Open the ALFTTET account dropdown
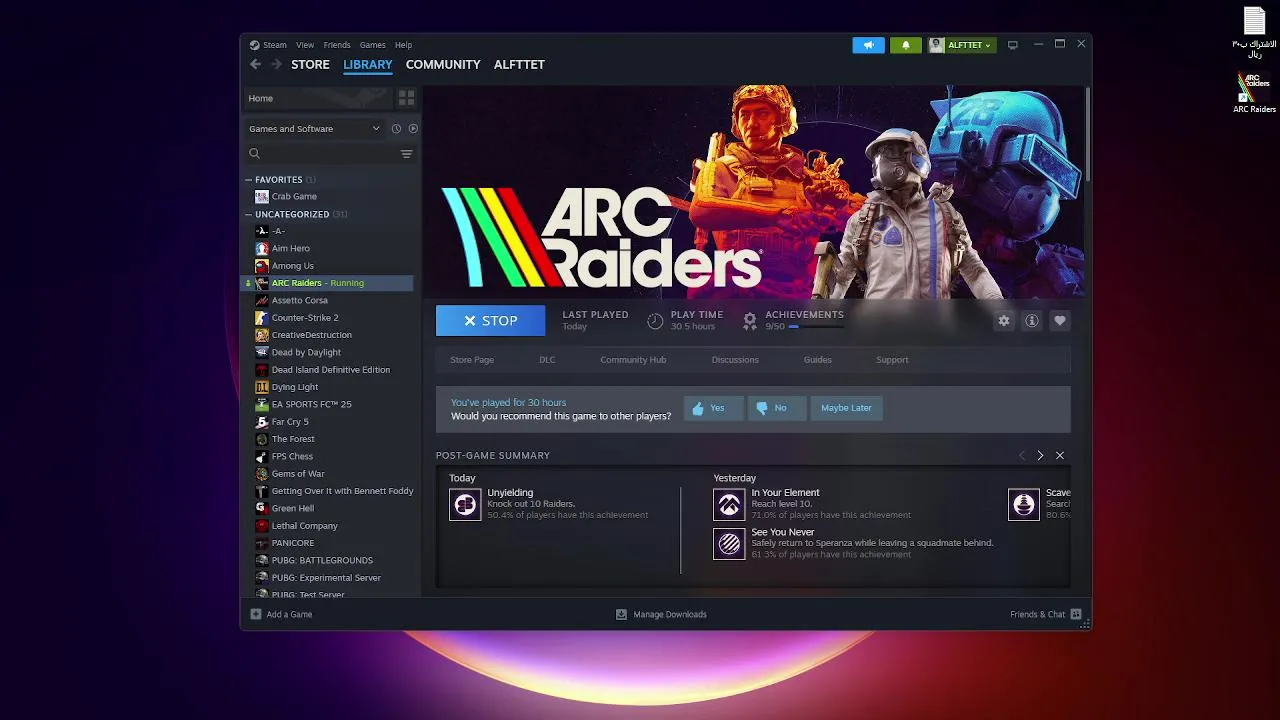The width and height of the screenshot is (1280, 720). (x=961, y=45)
